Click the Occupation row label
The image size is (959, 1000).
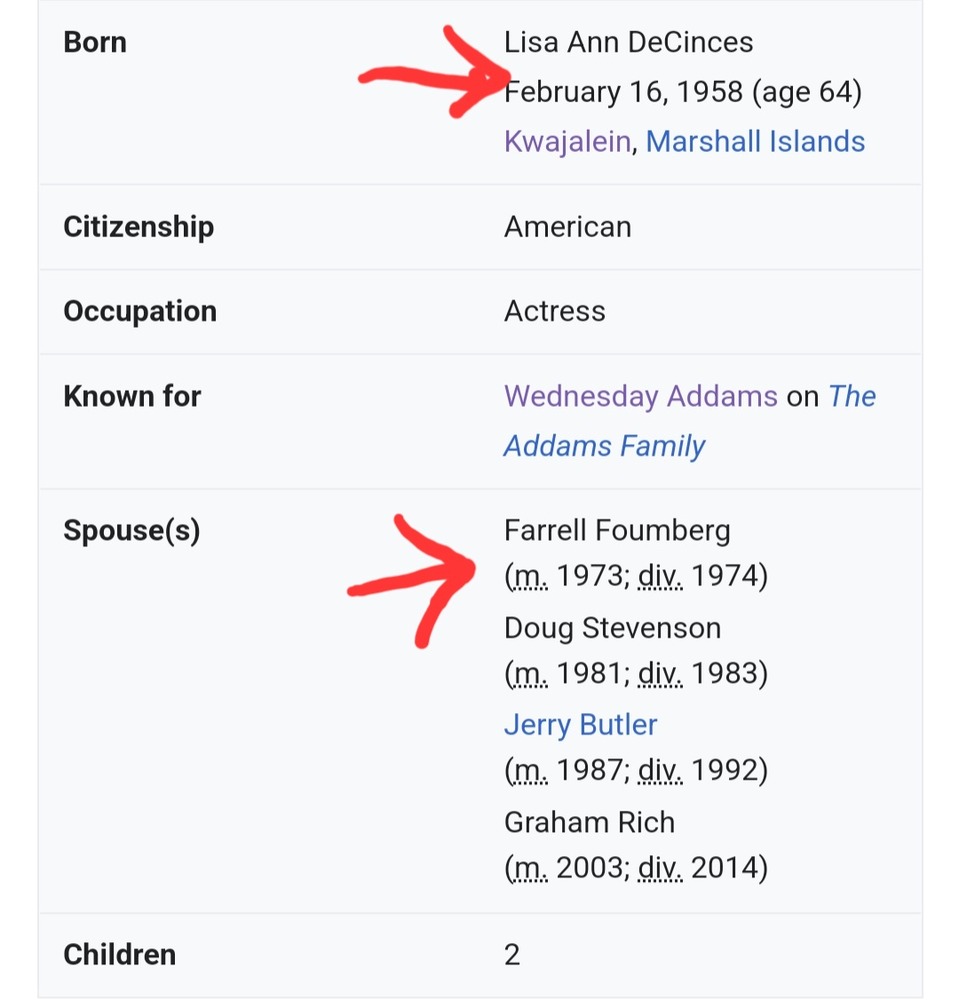pyautogui.click(x=140, y=312)
